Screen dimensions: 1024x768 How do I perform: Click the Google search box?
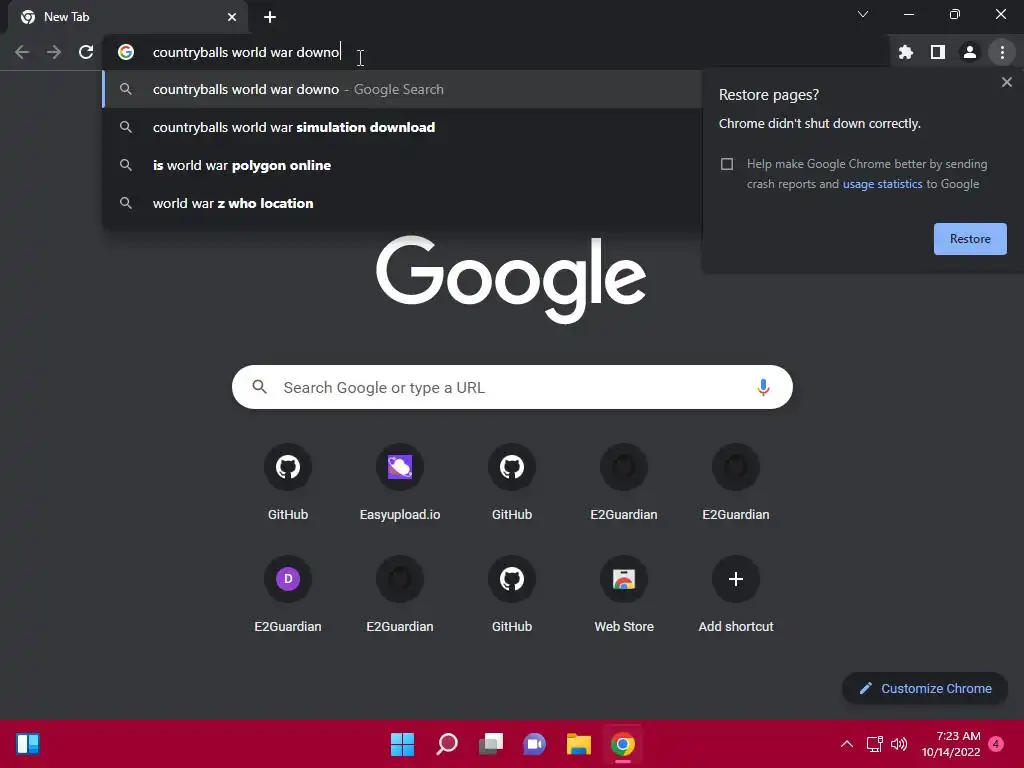tap(512, 387)
